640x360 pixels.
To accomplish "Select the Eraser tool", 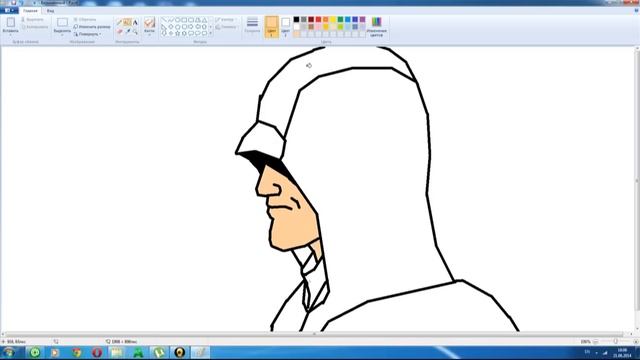I will coord(120,31).
